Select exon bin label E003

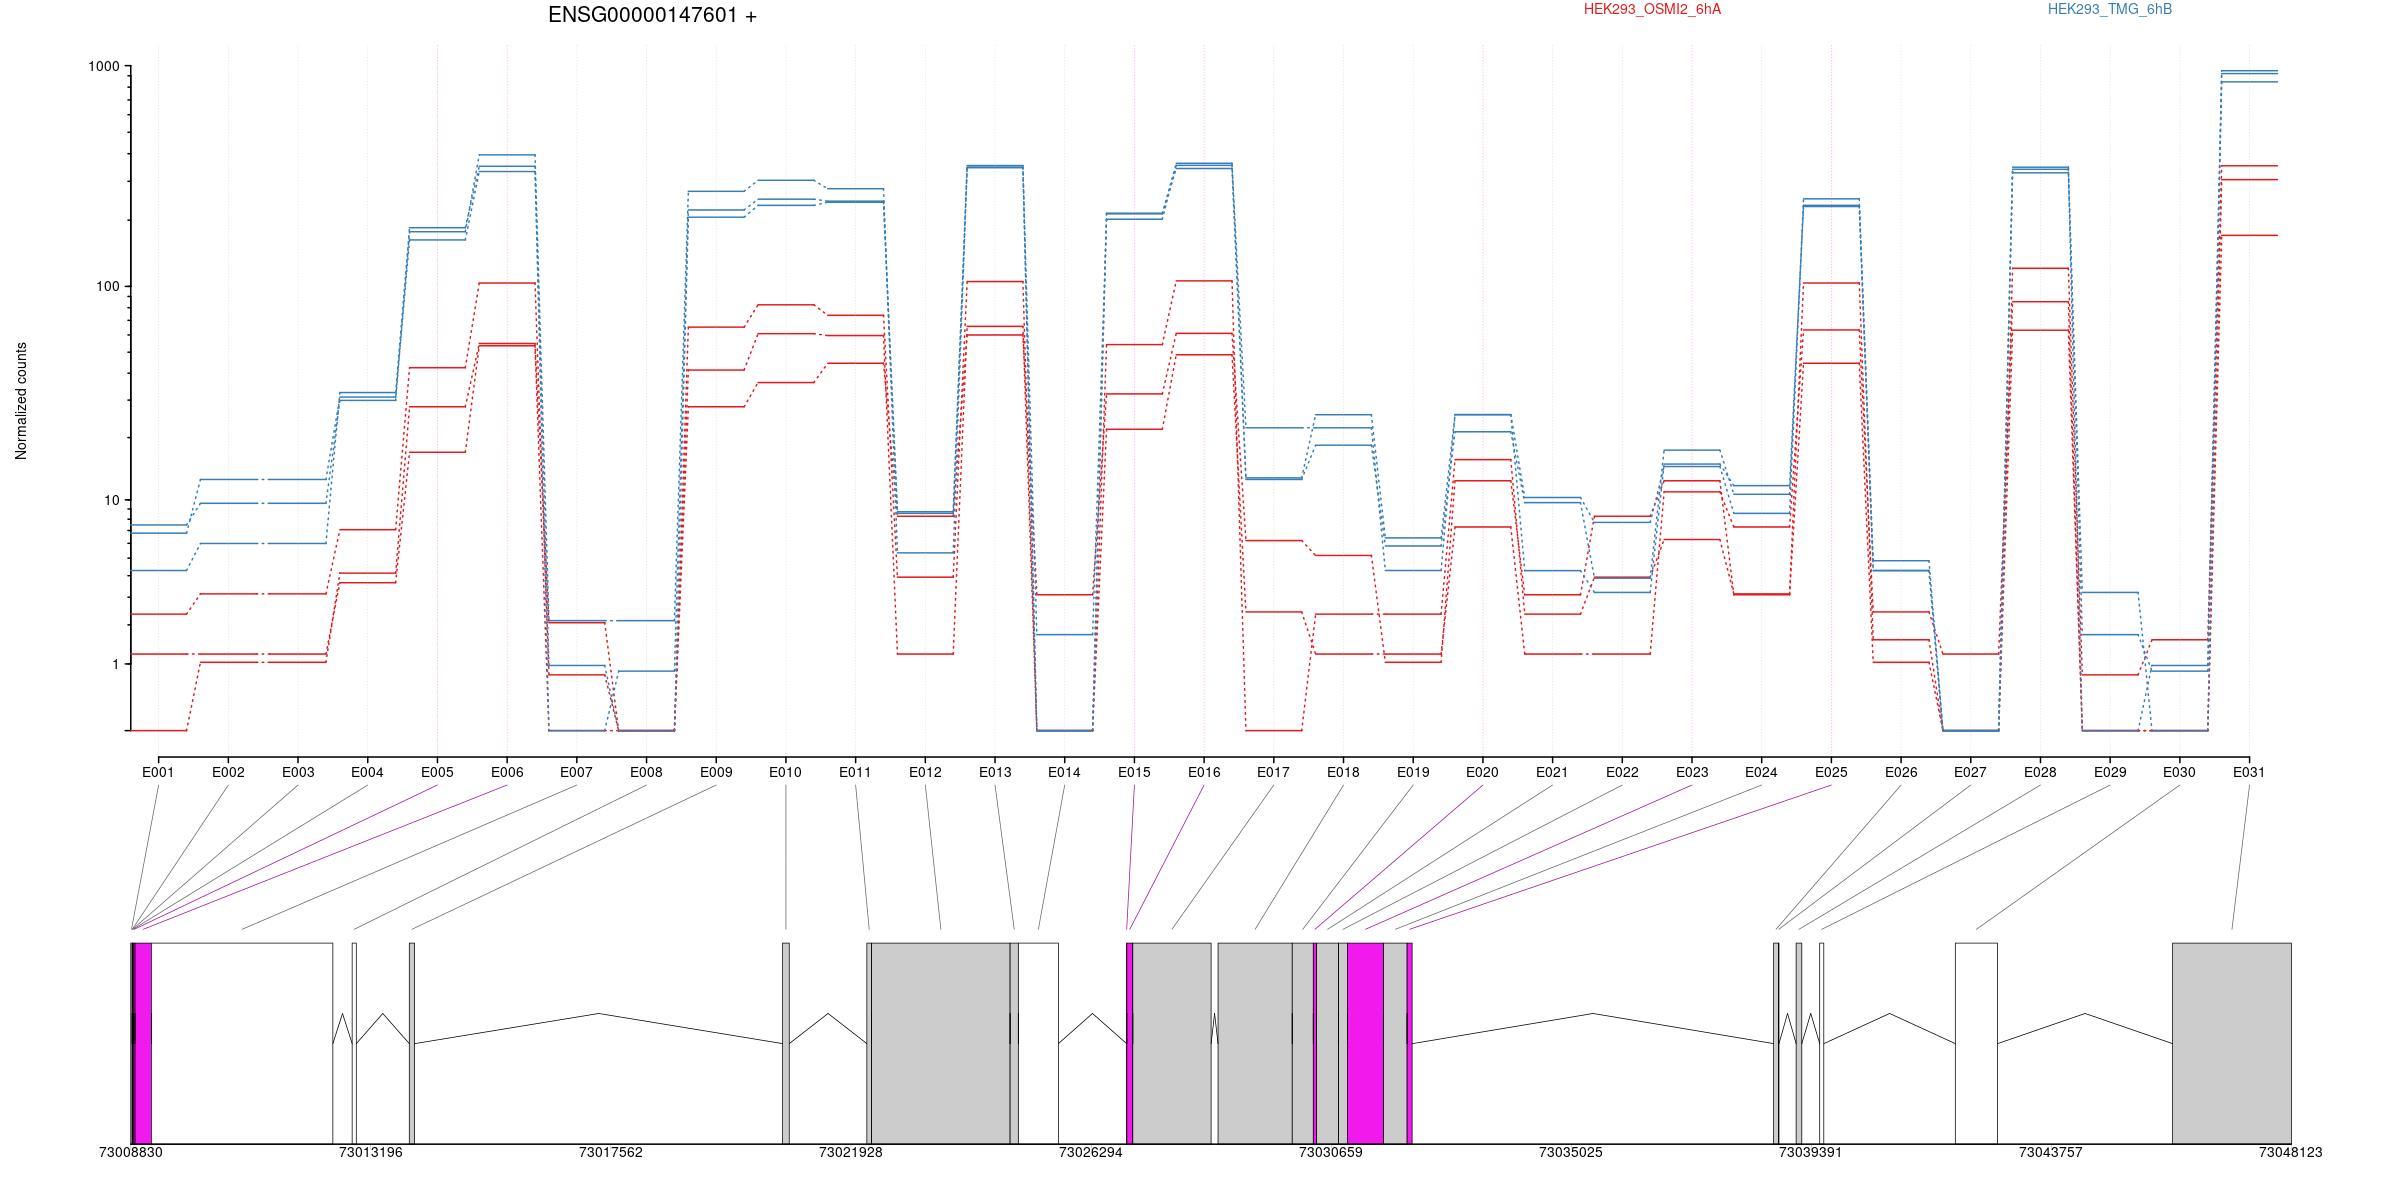(x=298, y=772)
